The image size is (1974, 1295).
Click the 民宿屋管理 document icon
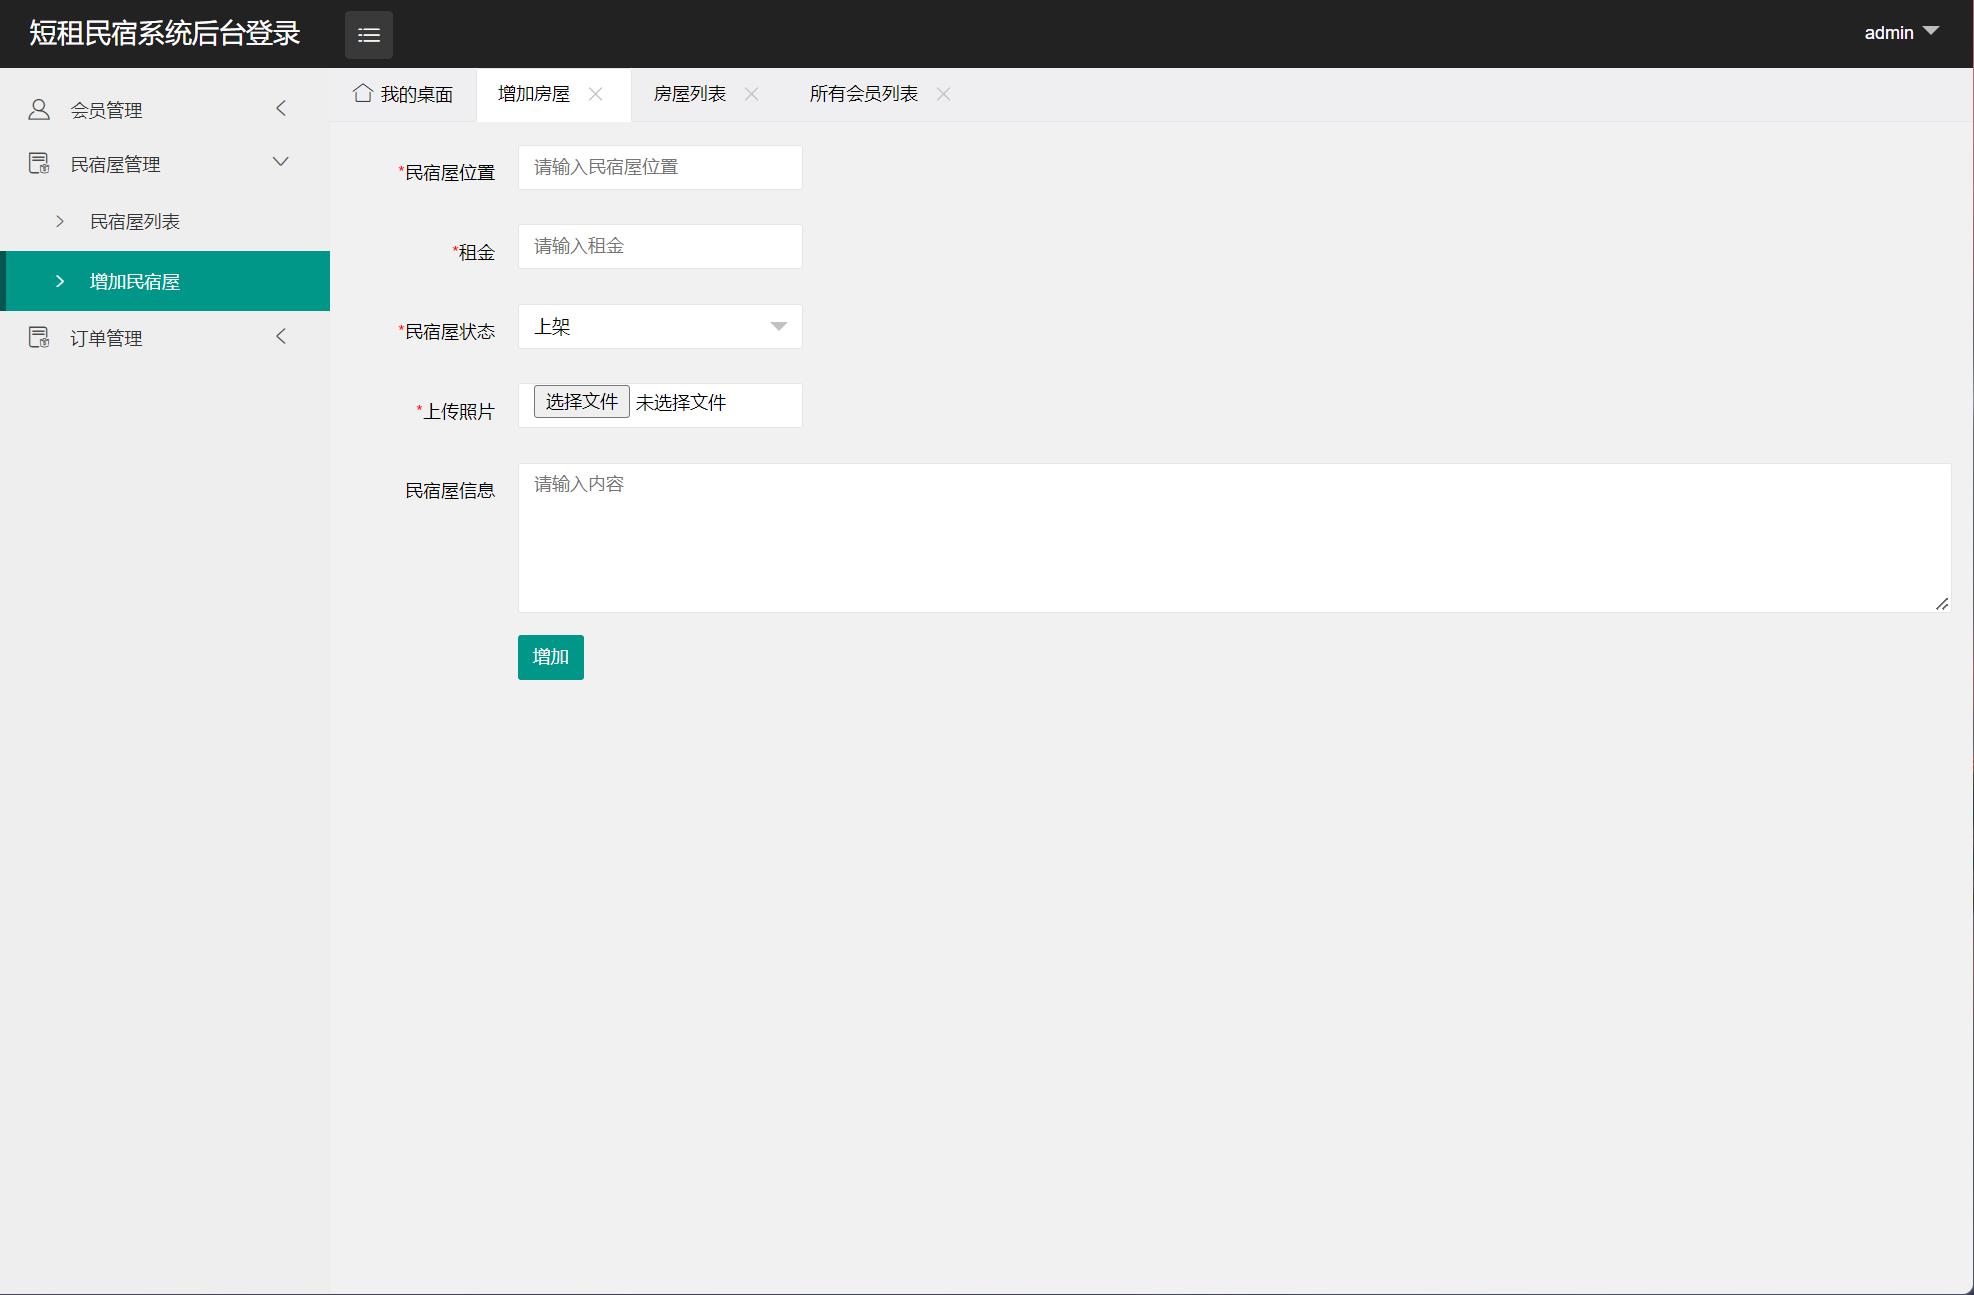pos(39,164)
